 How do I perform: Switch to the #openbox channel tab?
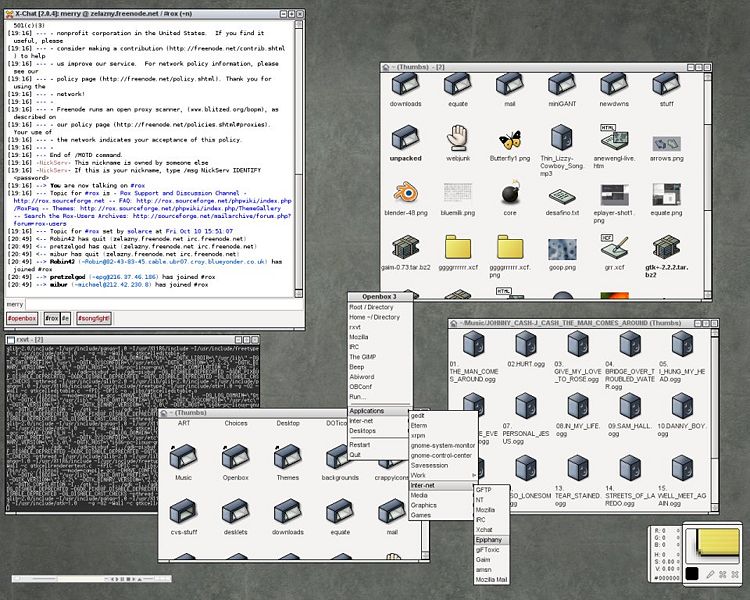click(20, 318)
